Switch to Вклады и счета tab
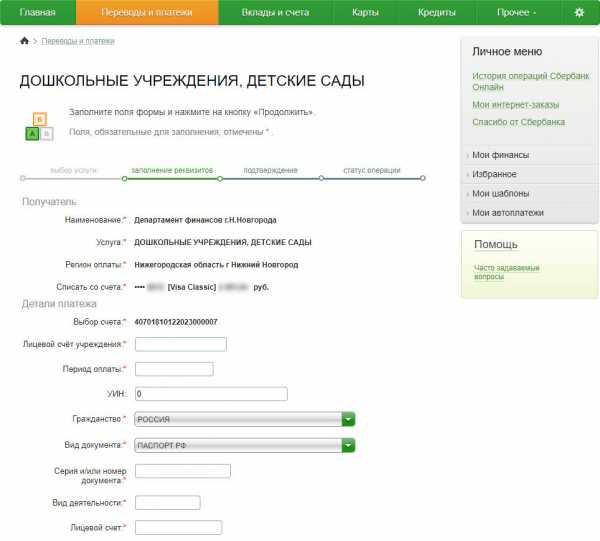Image resolution: width=600 pixels, height=541 pixels. click(x=275, y=13)
